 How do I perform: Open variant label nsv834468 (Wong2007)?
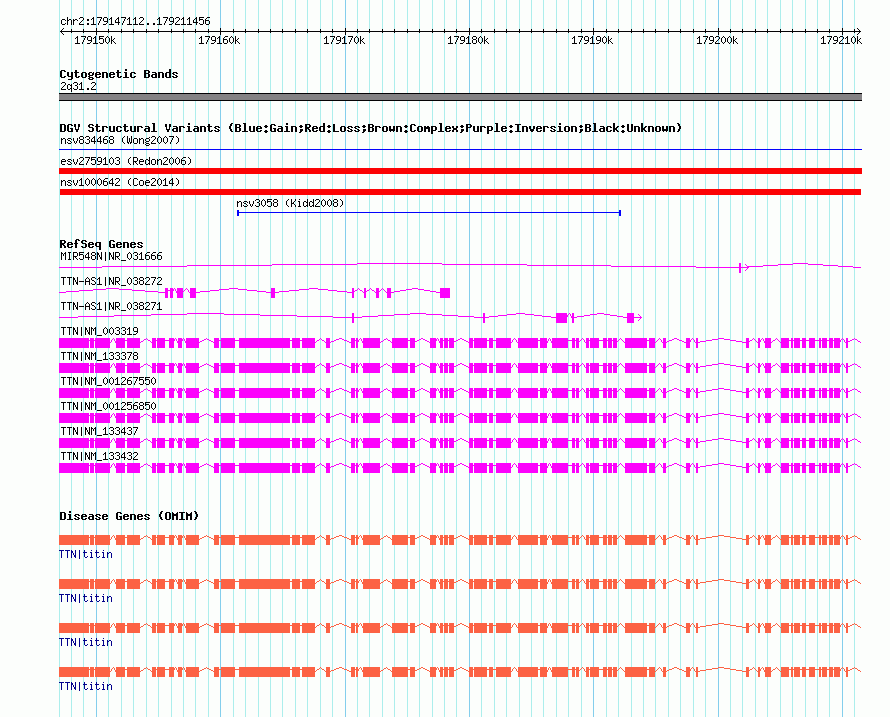(120, 140)
